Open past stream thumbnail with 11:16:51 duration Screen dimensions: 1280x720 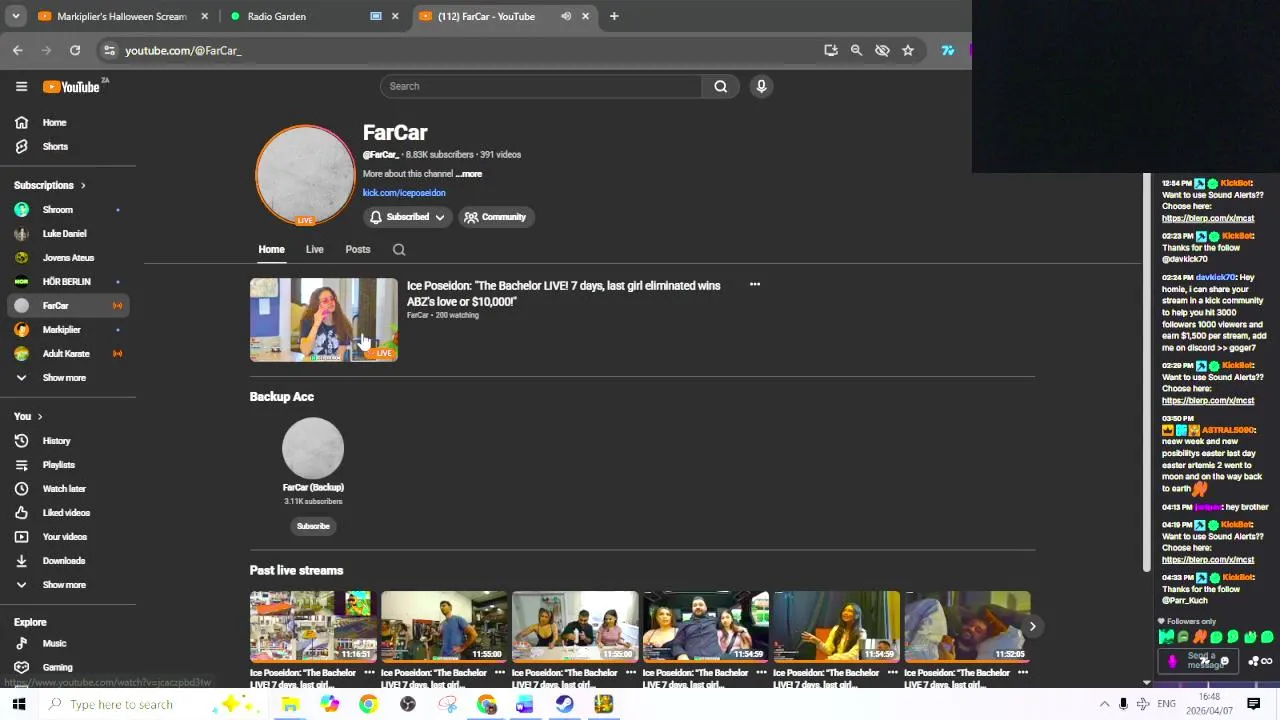(x=313, y=627)
